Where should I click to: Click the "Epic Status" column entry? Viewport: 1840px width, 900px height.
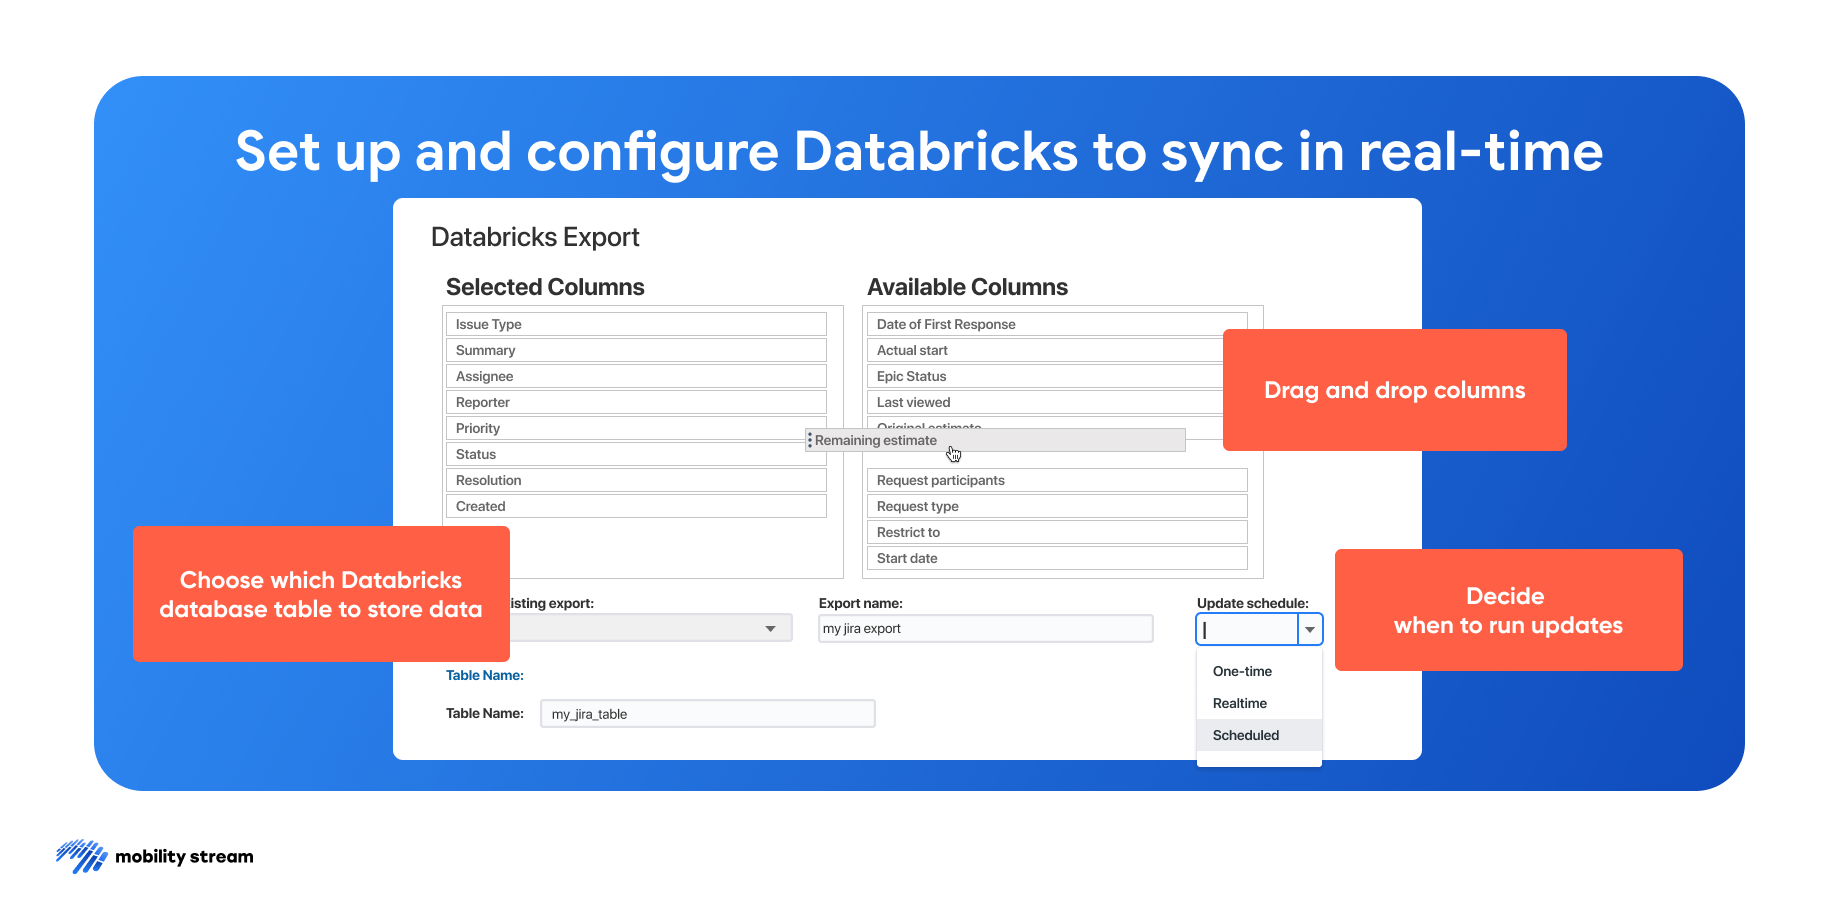click(1045, 376)
